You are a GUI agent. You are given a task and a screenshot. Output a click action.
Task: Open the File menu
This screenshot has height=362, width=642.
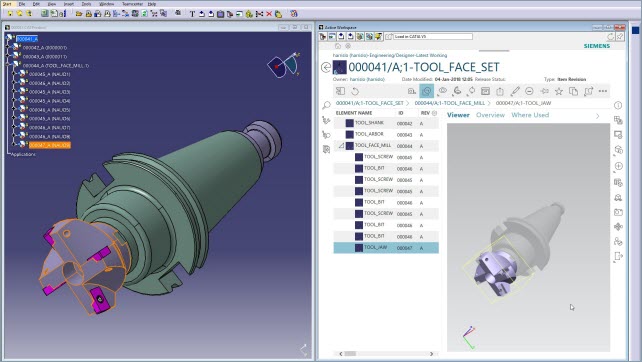tap(22, 4)
